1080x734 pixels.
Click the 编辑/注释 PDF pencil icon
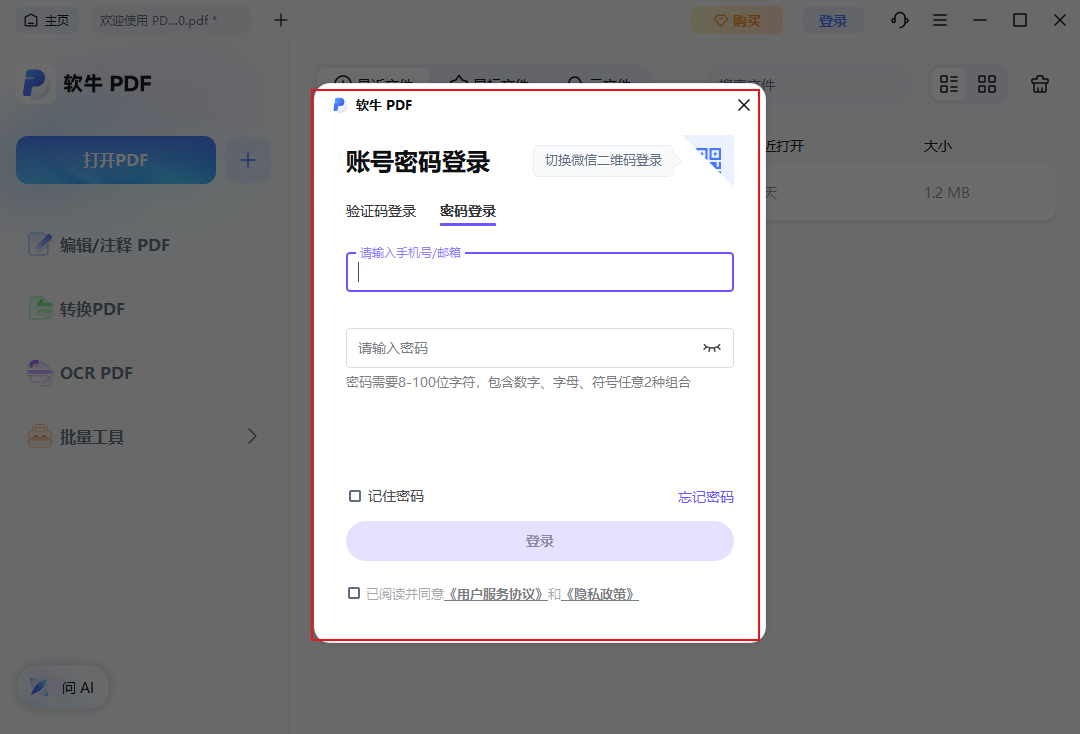[39, 244]
